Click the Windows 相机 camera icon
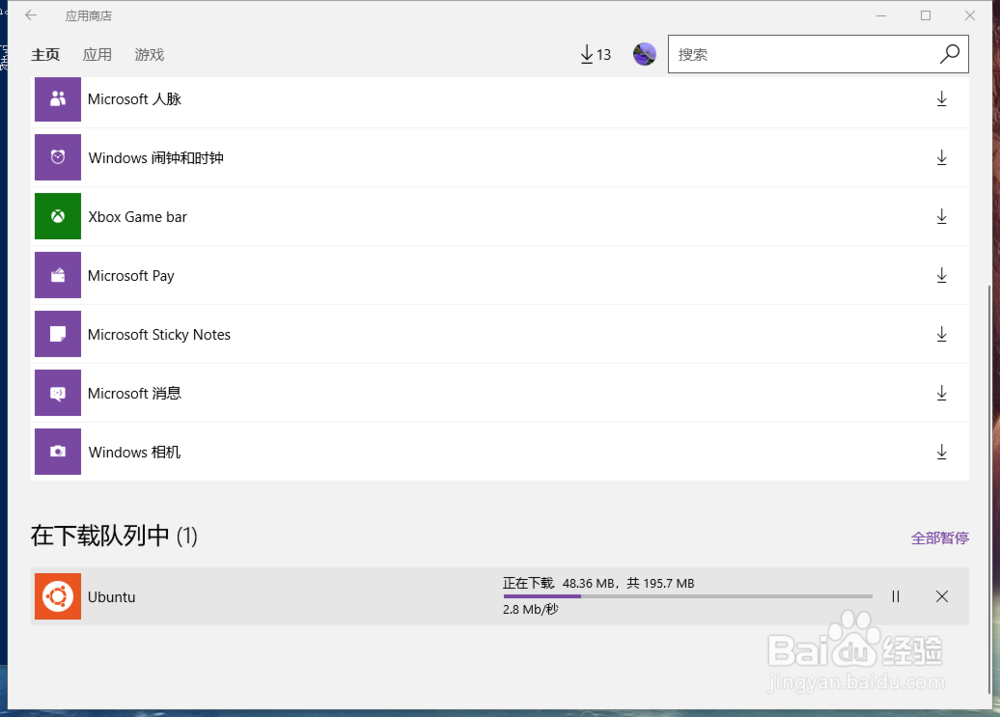Viewport: 1000px width, 717px height. point(57,452)
